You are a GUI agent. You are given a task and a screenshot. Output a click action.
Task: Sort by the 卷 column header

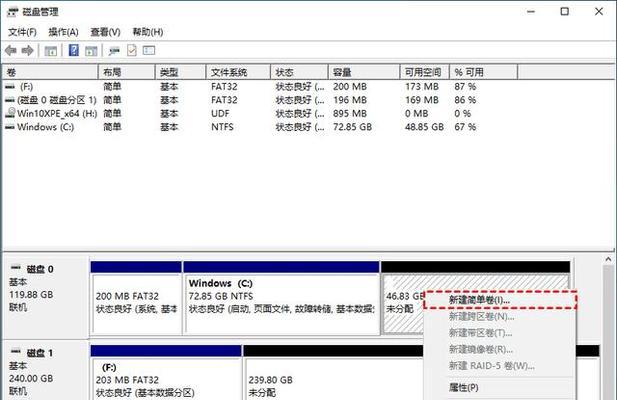(x=50, y=72)
